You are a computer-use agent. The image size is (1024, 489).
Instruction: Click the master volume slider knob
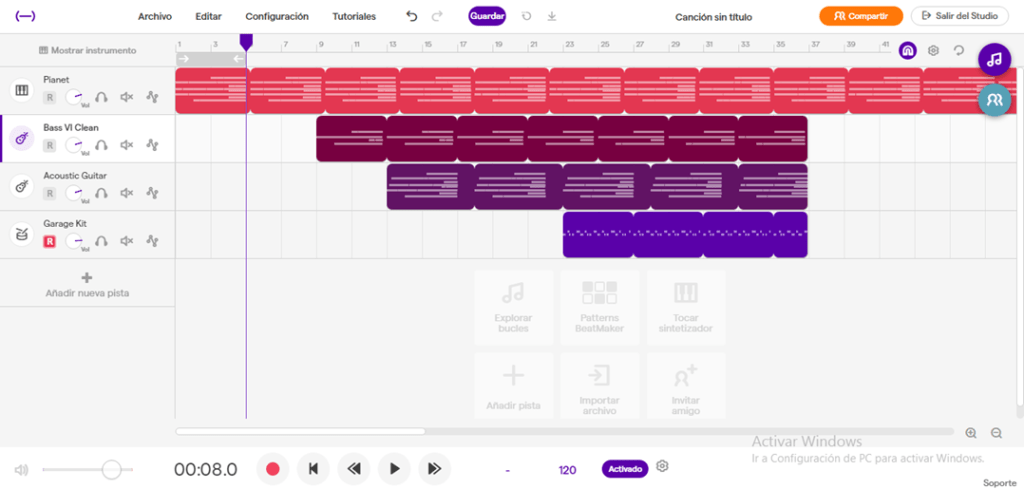(x=112, y=469)
